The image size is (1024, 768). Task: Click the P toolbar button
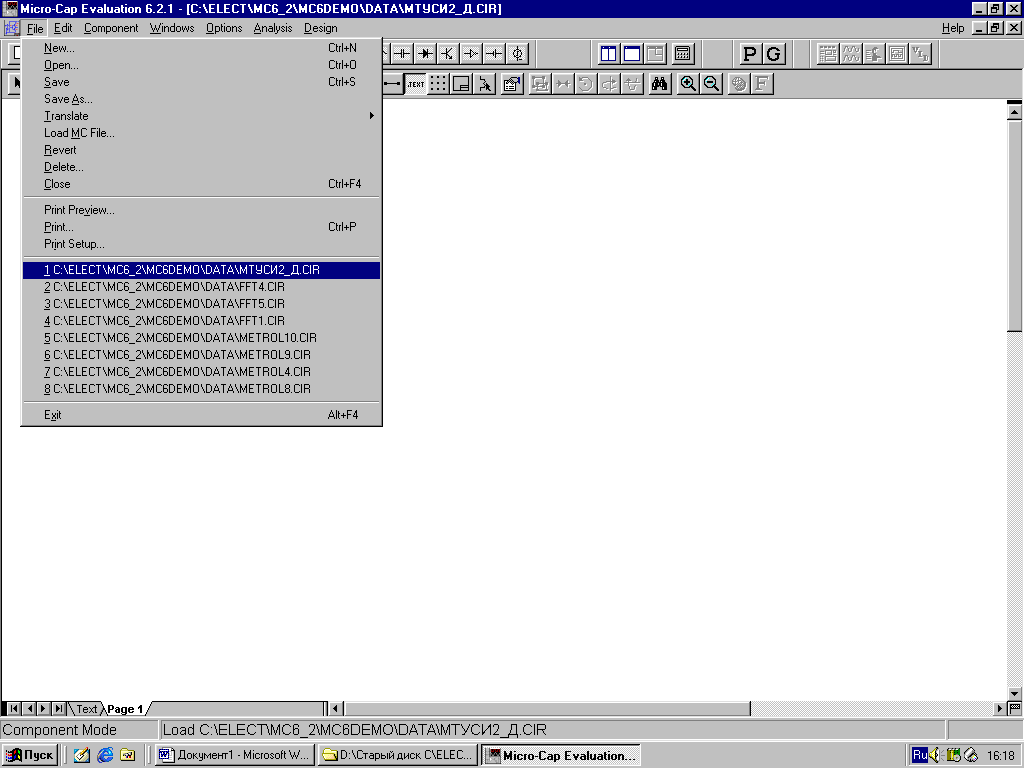pos(750,54)
